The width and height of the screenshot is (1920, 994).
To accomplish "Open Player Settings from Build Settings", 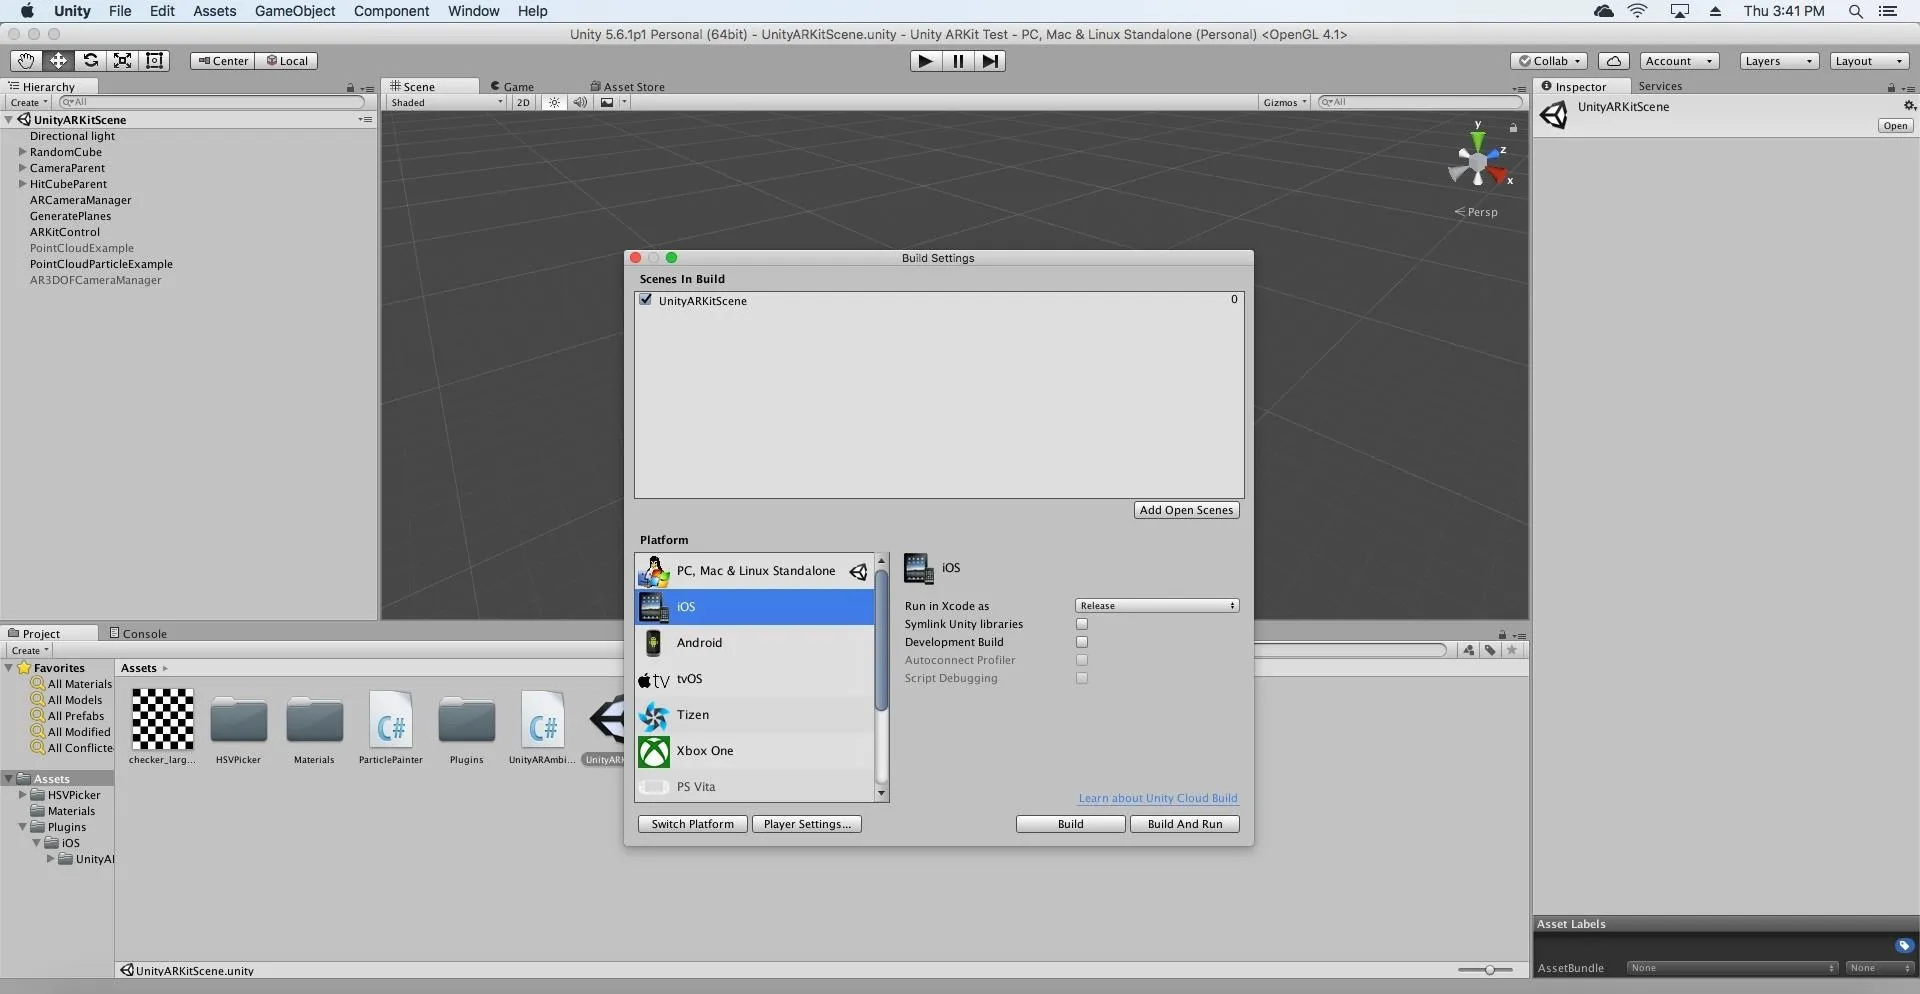I will [807, 824].
